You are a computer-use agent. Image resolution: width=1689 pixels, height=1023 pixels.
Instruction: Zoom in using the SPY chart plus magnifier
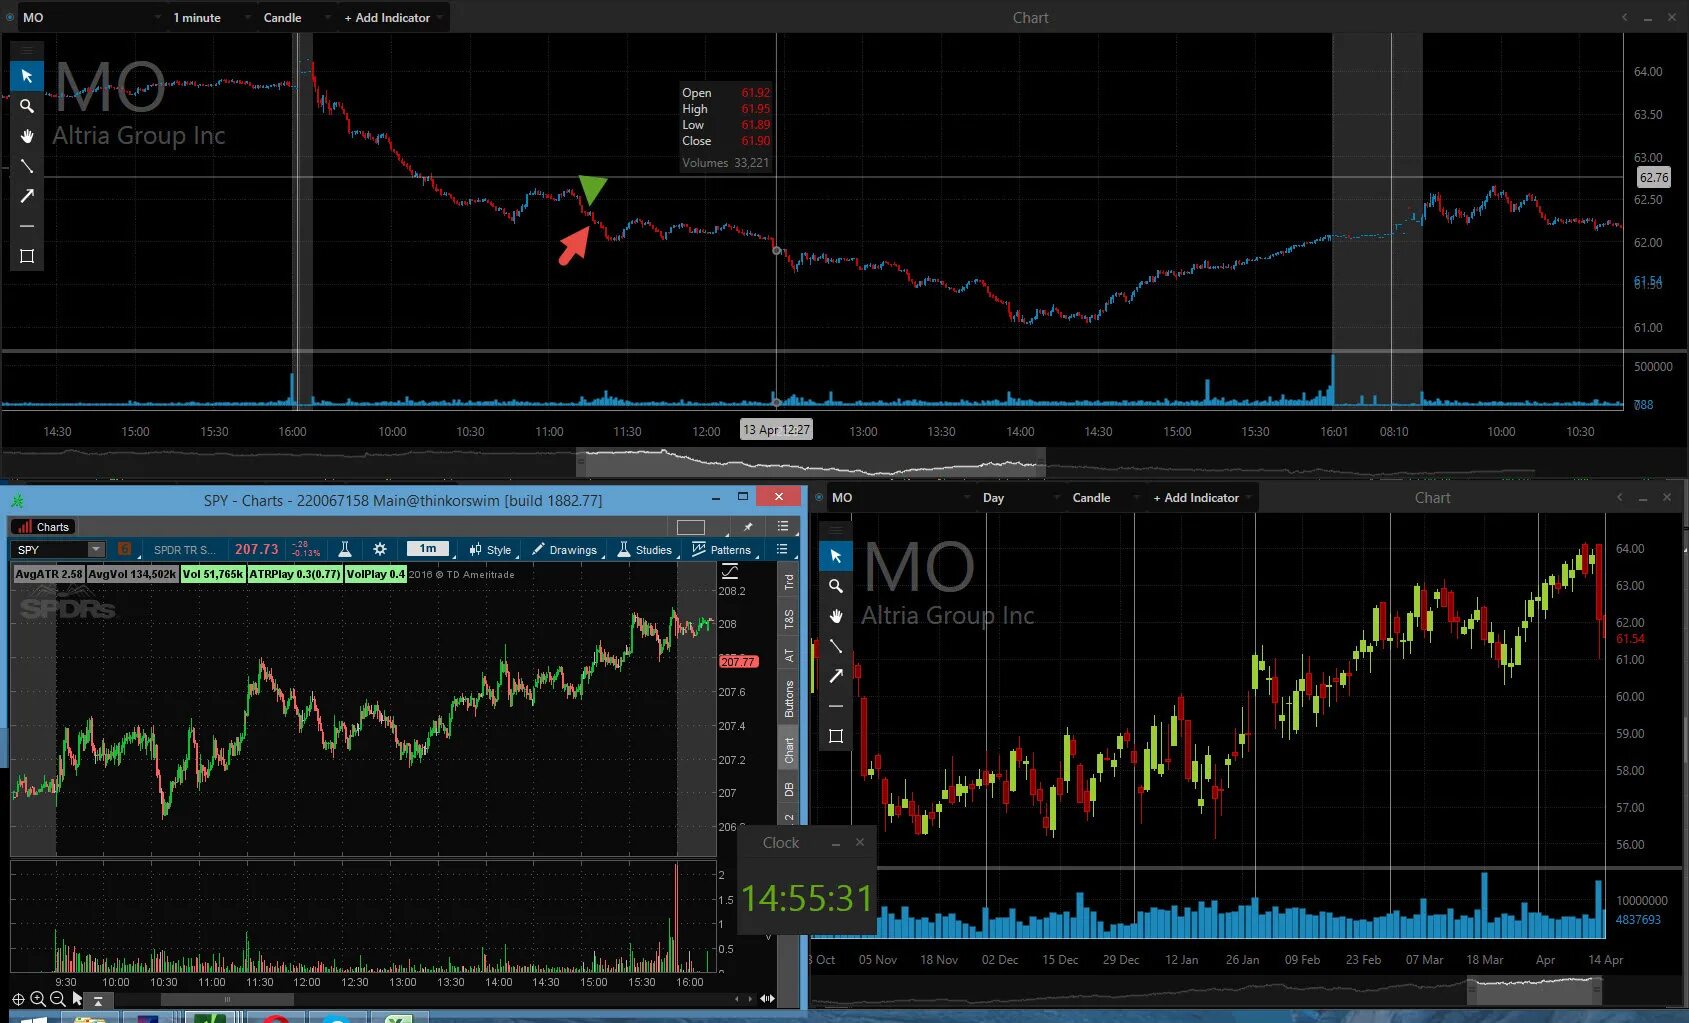pos(38,999)
